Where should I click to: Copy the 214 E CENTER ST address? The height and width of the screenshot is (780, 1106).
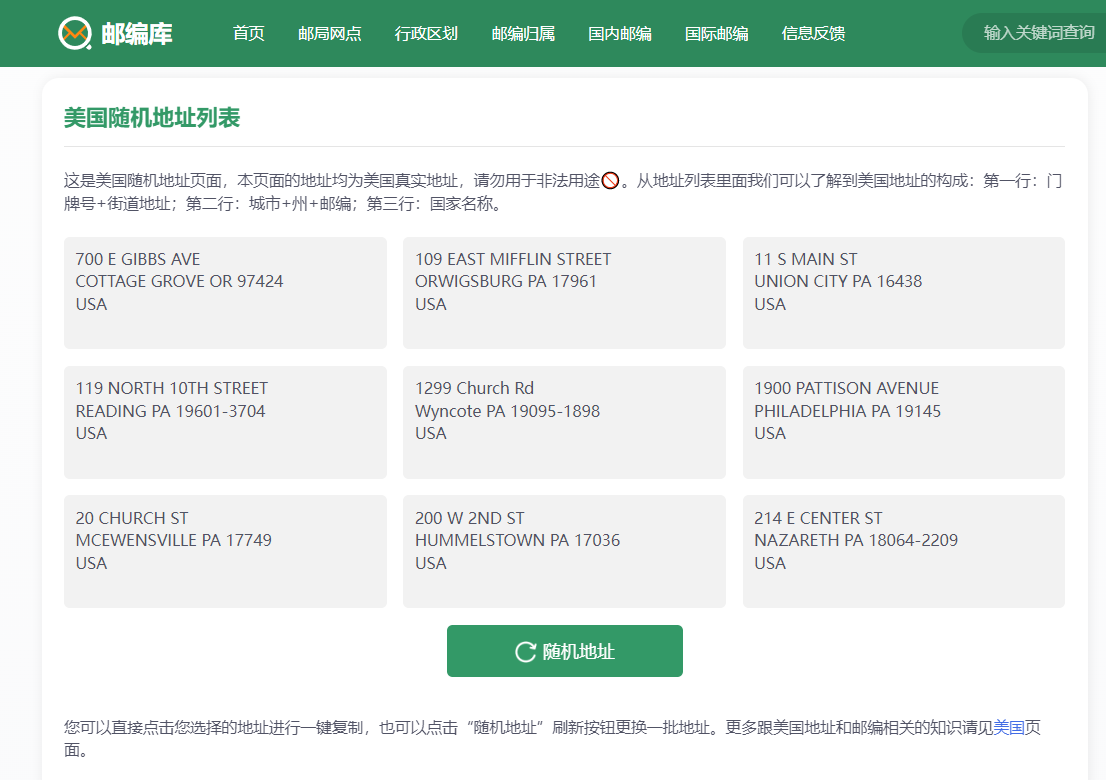point(903,551)
